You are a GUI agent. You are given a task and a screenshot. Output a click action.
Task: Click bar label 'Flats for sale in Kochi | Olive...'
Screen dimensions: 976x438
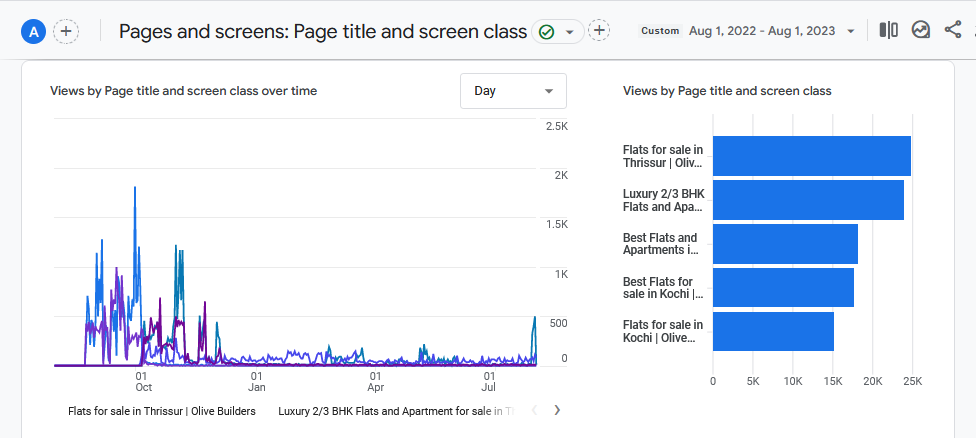663,331
